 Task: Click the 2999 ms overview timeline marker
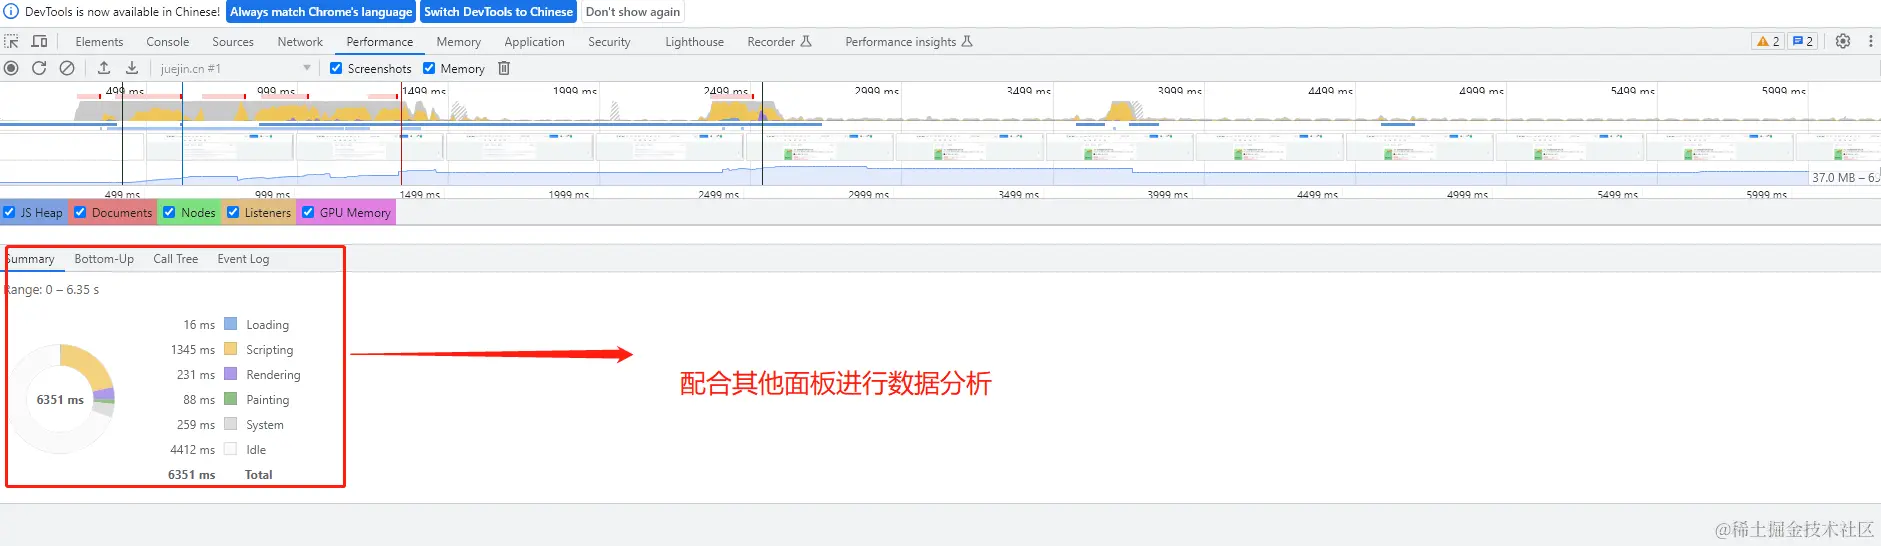click(x=876, y=91)
